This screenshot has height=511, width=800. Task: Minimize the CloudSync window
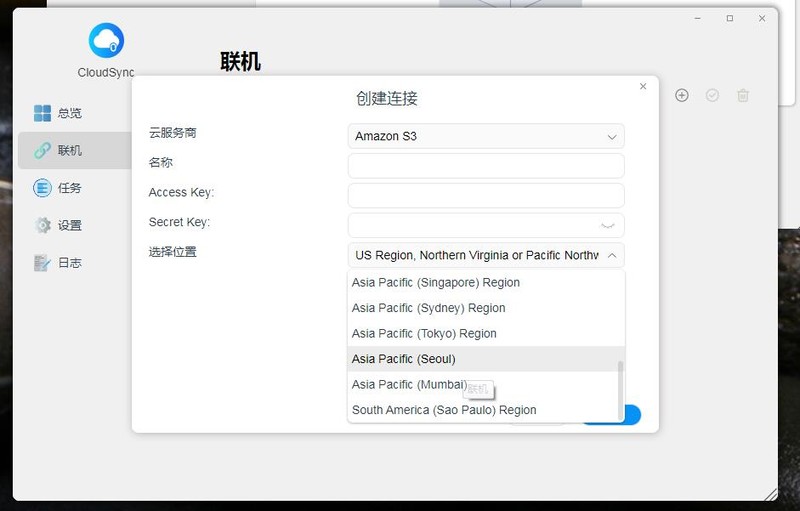coord(697,18)
